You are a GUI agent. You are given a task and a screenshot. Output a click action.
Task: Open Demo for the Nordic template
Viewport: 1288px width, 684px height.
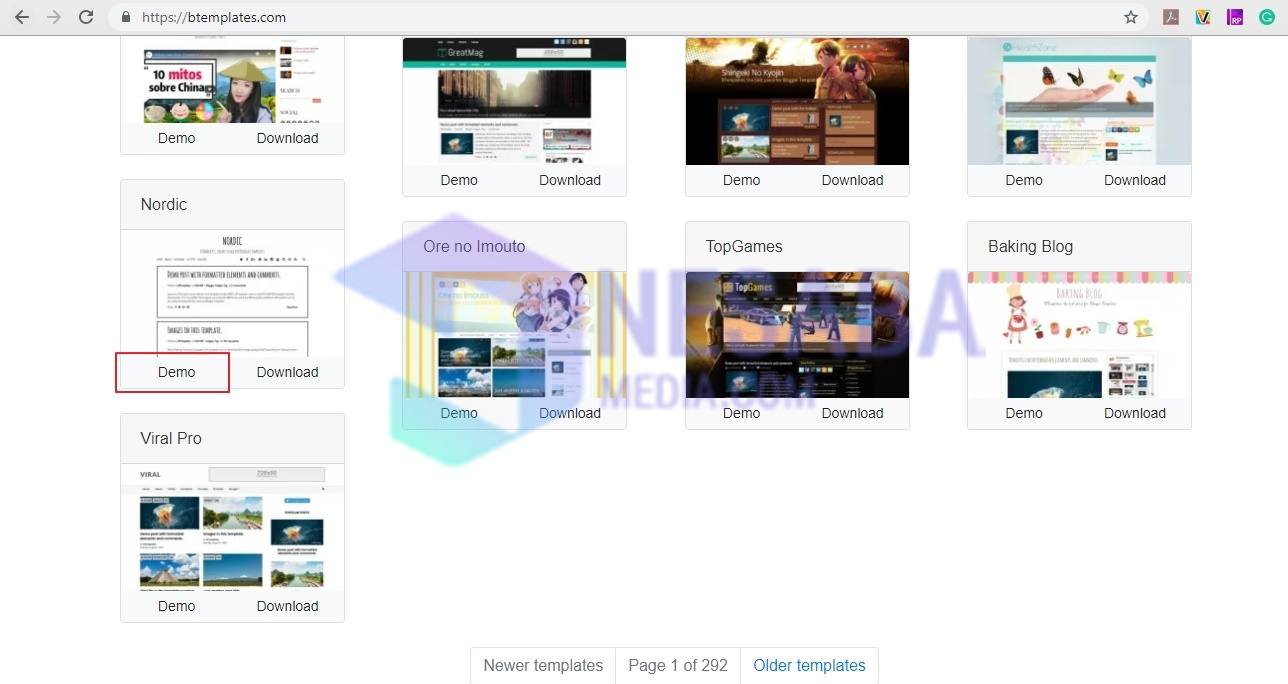tap(176, 372)
